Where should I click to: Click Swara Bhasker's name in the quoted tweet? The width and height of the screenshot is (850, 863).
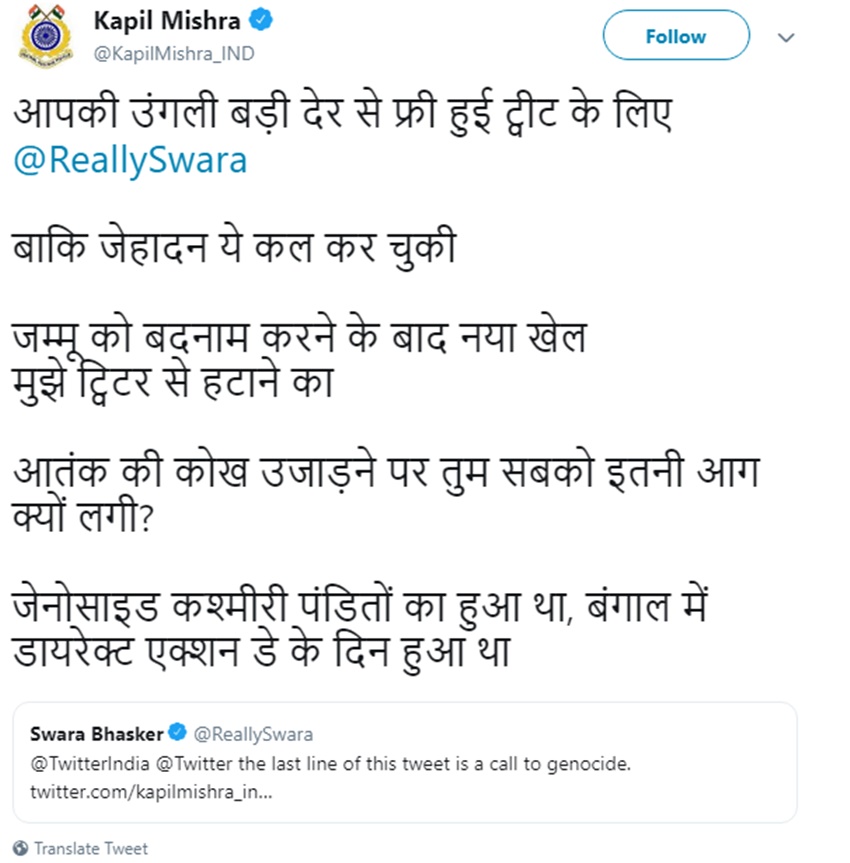tap(96, 734)
